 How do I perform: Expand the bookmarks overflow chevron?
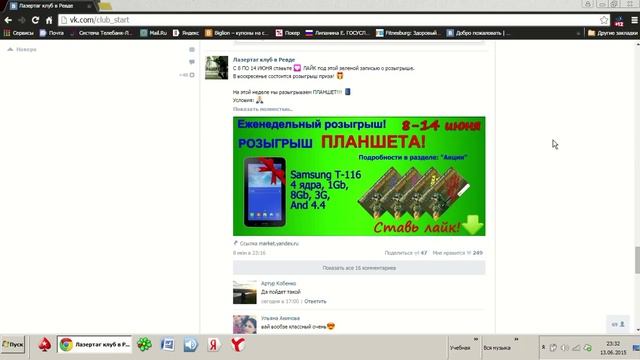click(x=578, y=33)
